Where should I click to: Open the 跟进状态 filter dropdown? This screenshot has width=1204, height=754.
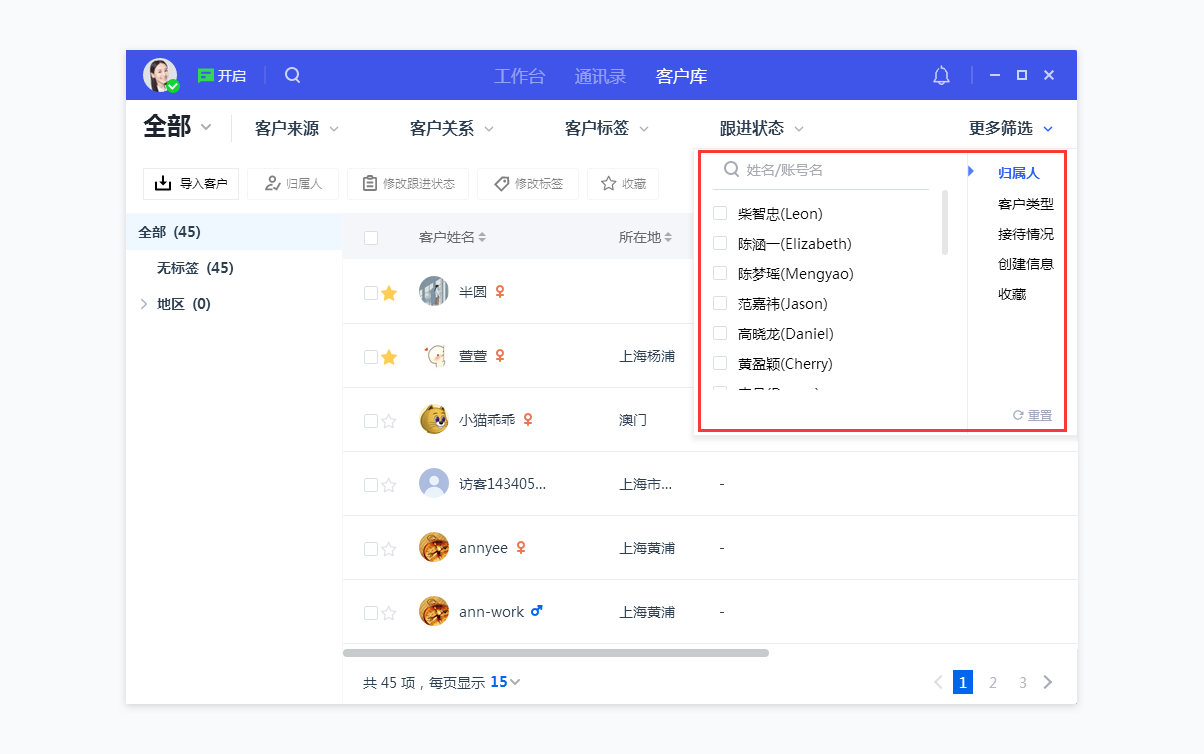[x=762, y=129]
